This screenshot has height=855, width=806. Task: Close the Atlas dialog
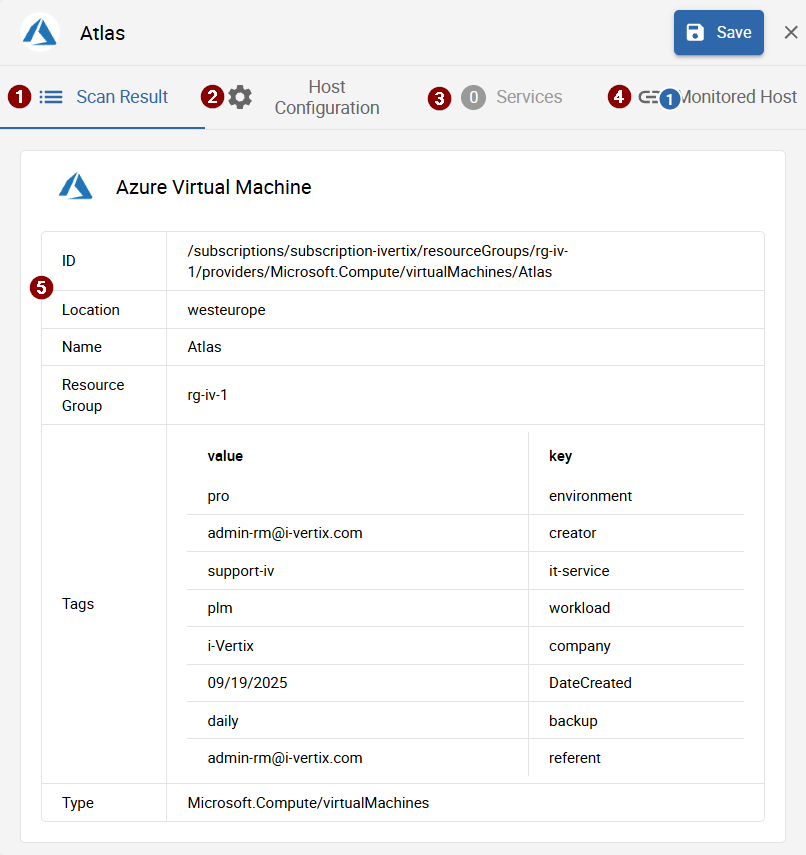point(791,33)
